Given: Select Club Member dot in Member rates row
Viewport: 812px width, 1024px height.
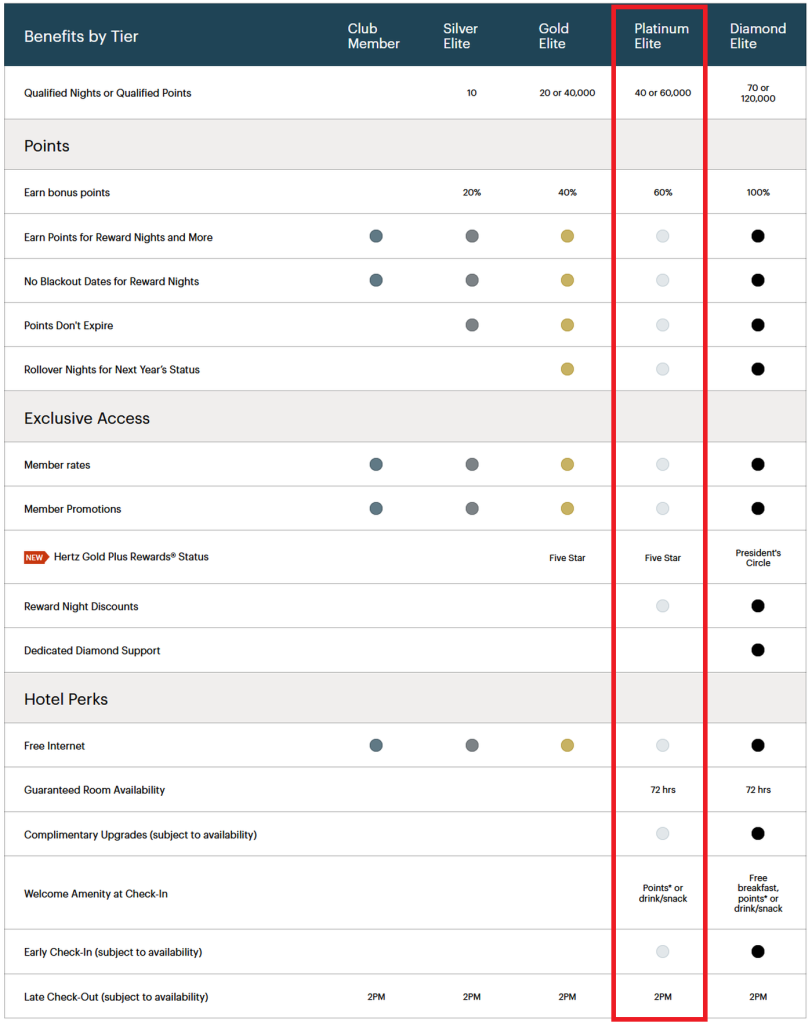Looking at the screenshot, I should (x=376, y=464).
